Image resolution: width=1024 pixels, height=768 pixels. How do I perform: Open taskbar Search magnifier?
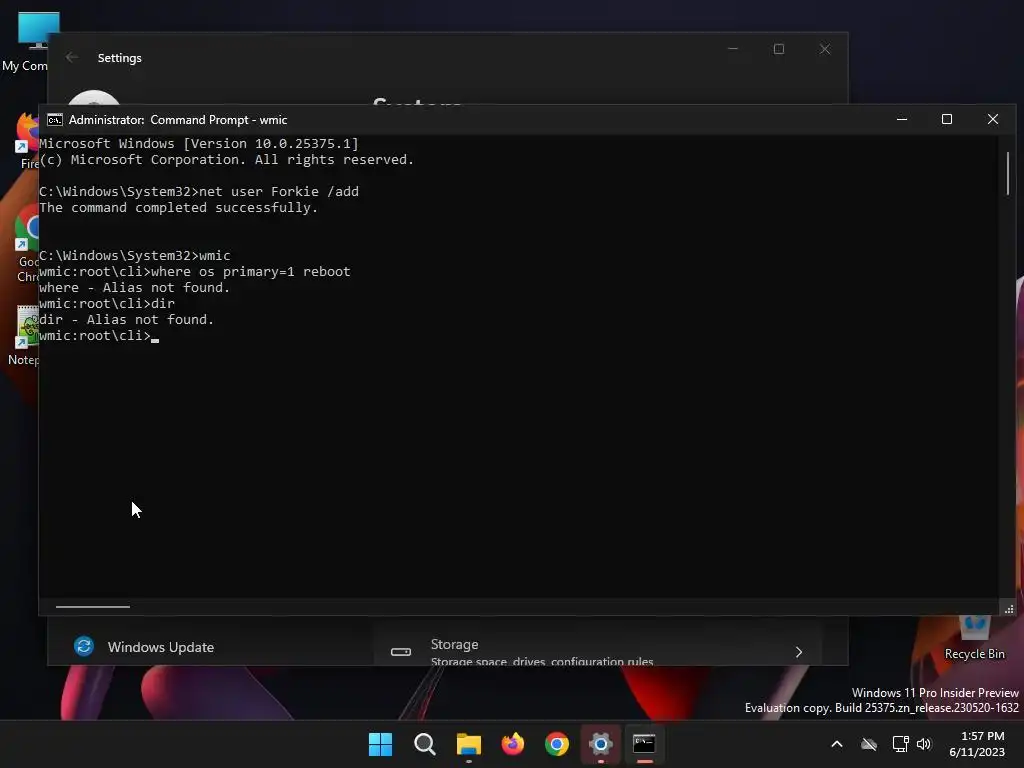[424, 744]
